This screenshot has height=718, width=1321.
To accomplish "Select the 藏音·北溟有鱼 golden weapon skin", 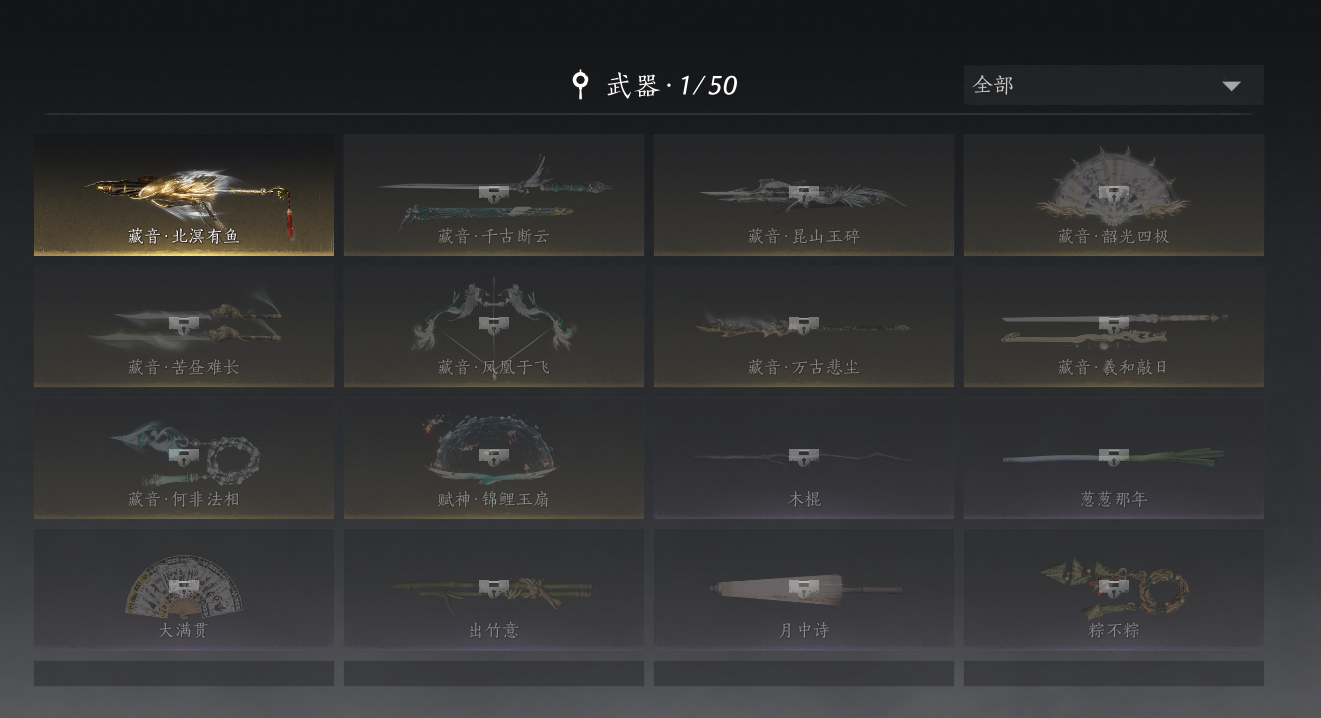I will 184,195.
